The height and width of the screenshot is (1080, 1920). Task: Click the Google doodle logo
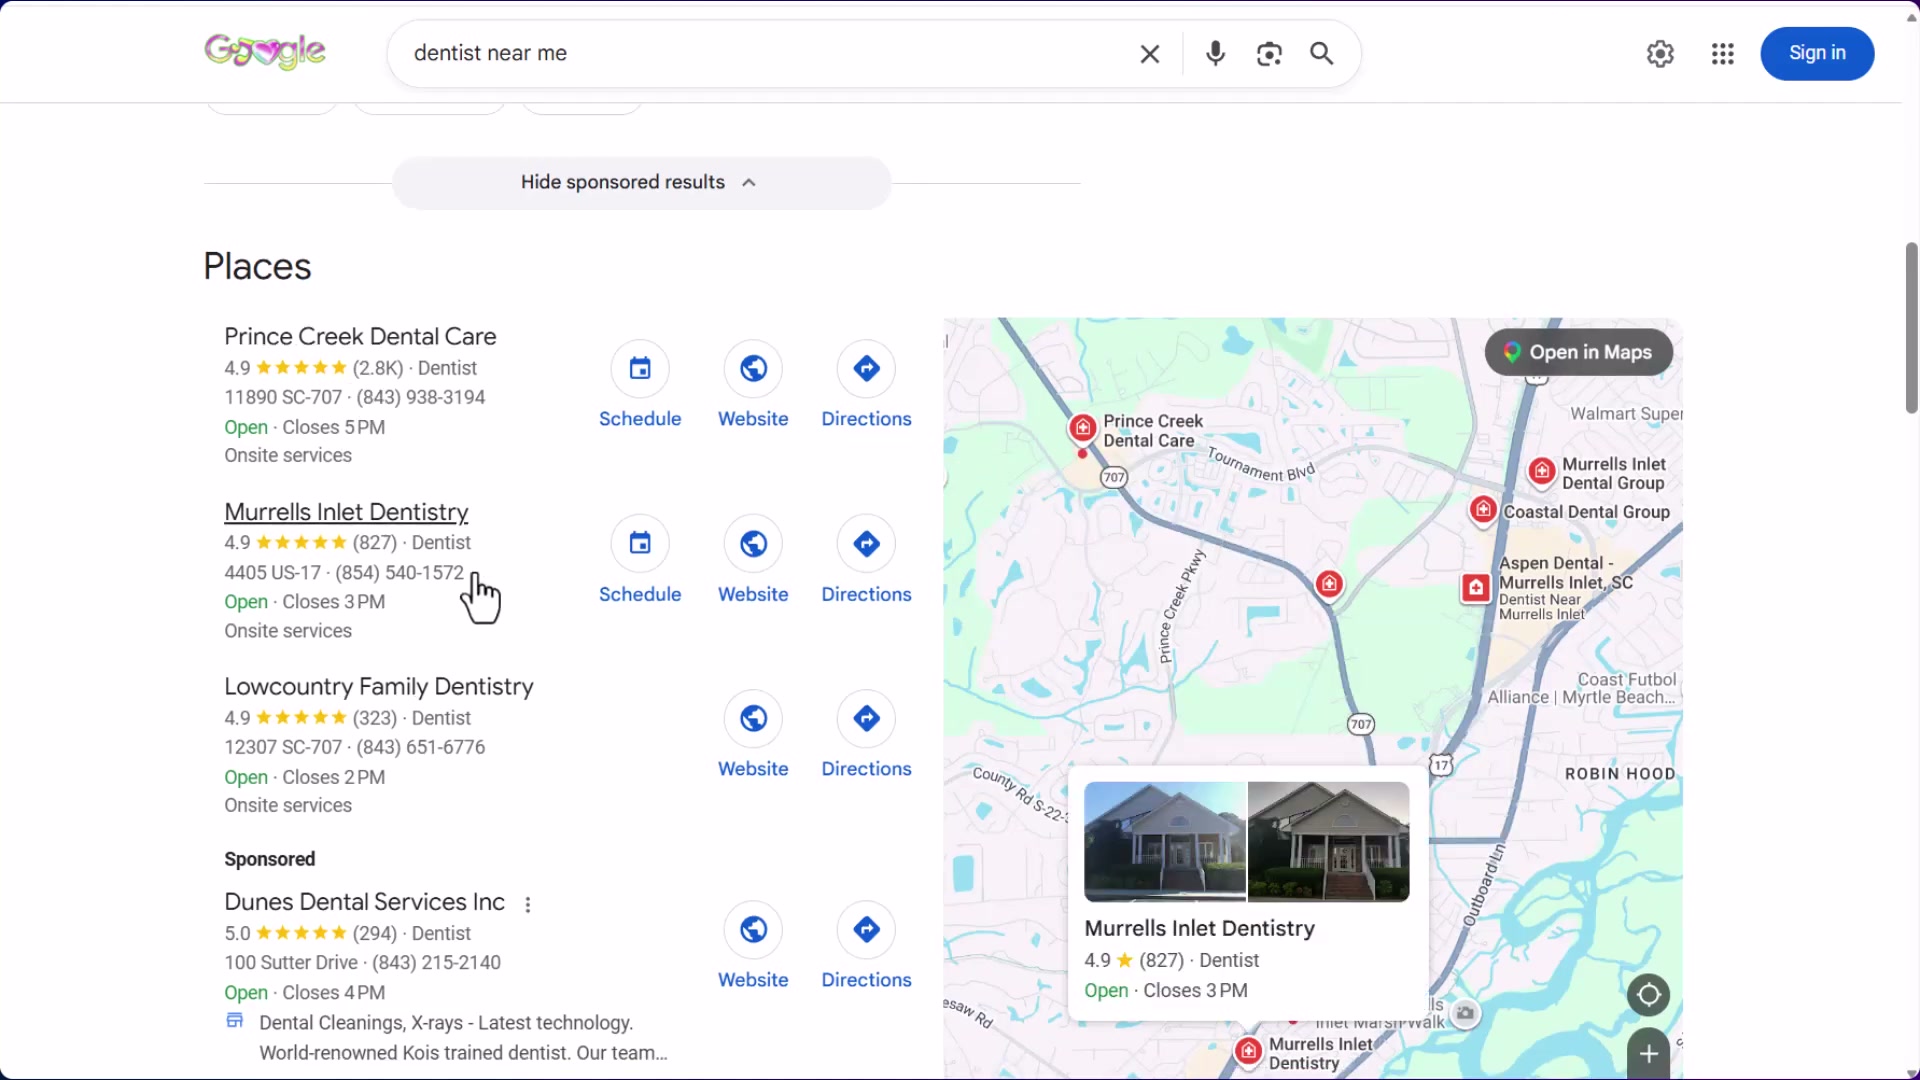tap(265, 52)
